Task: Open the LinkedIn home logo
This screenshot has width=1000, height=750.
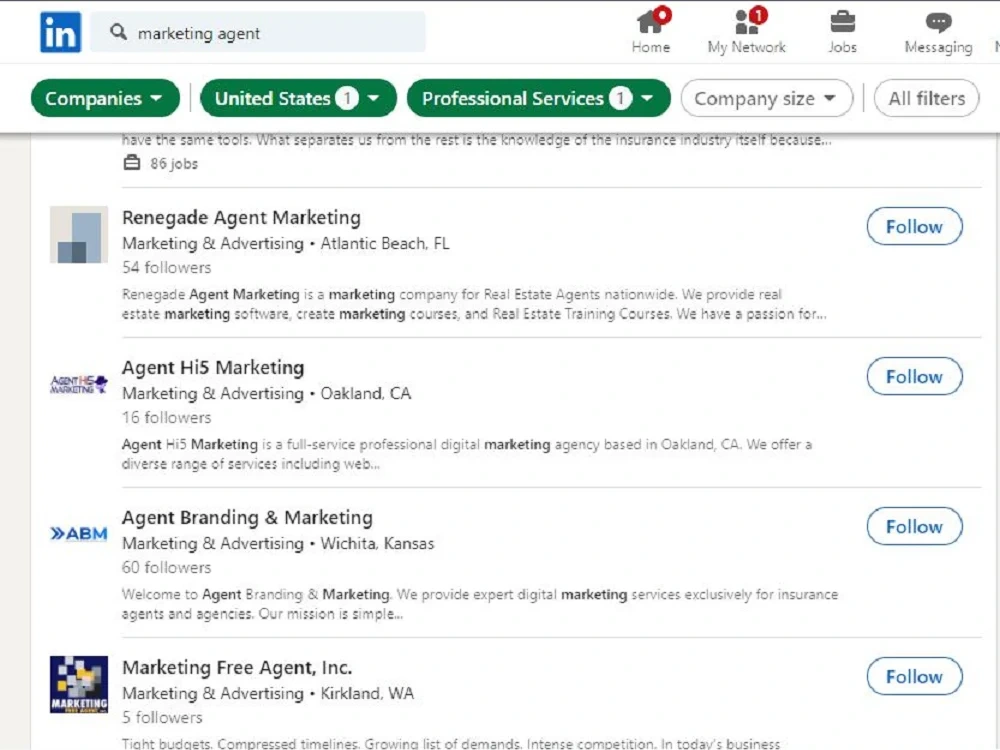Action: pyautogui.click(x=61, y=32)
